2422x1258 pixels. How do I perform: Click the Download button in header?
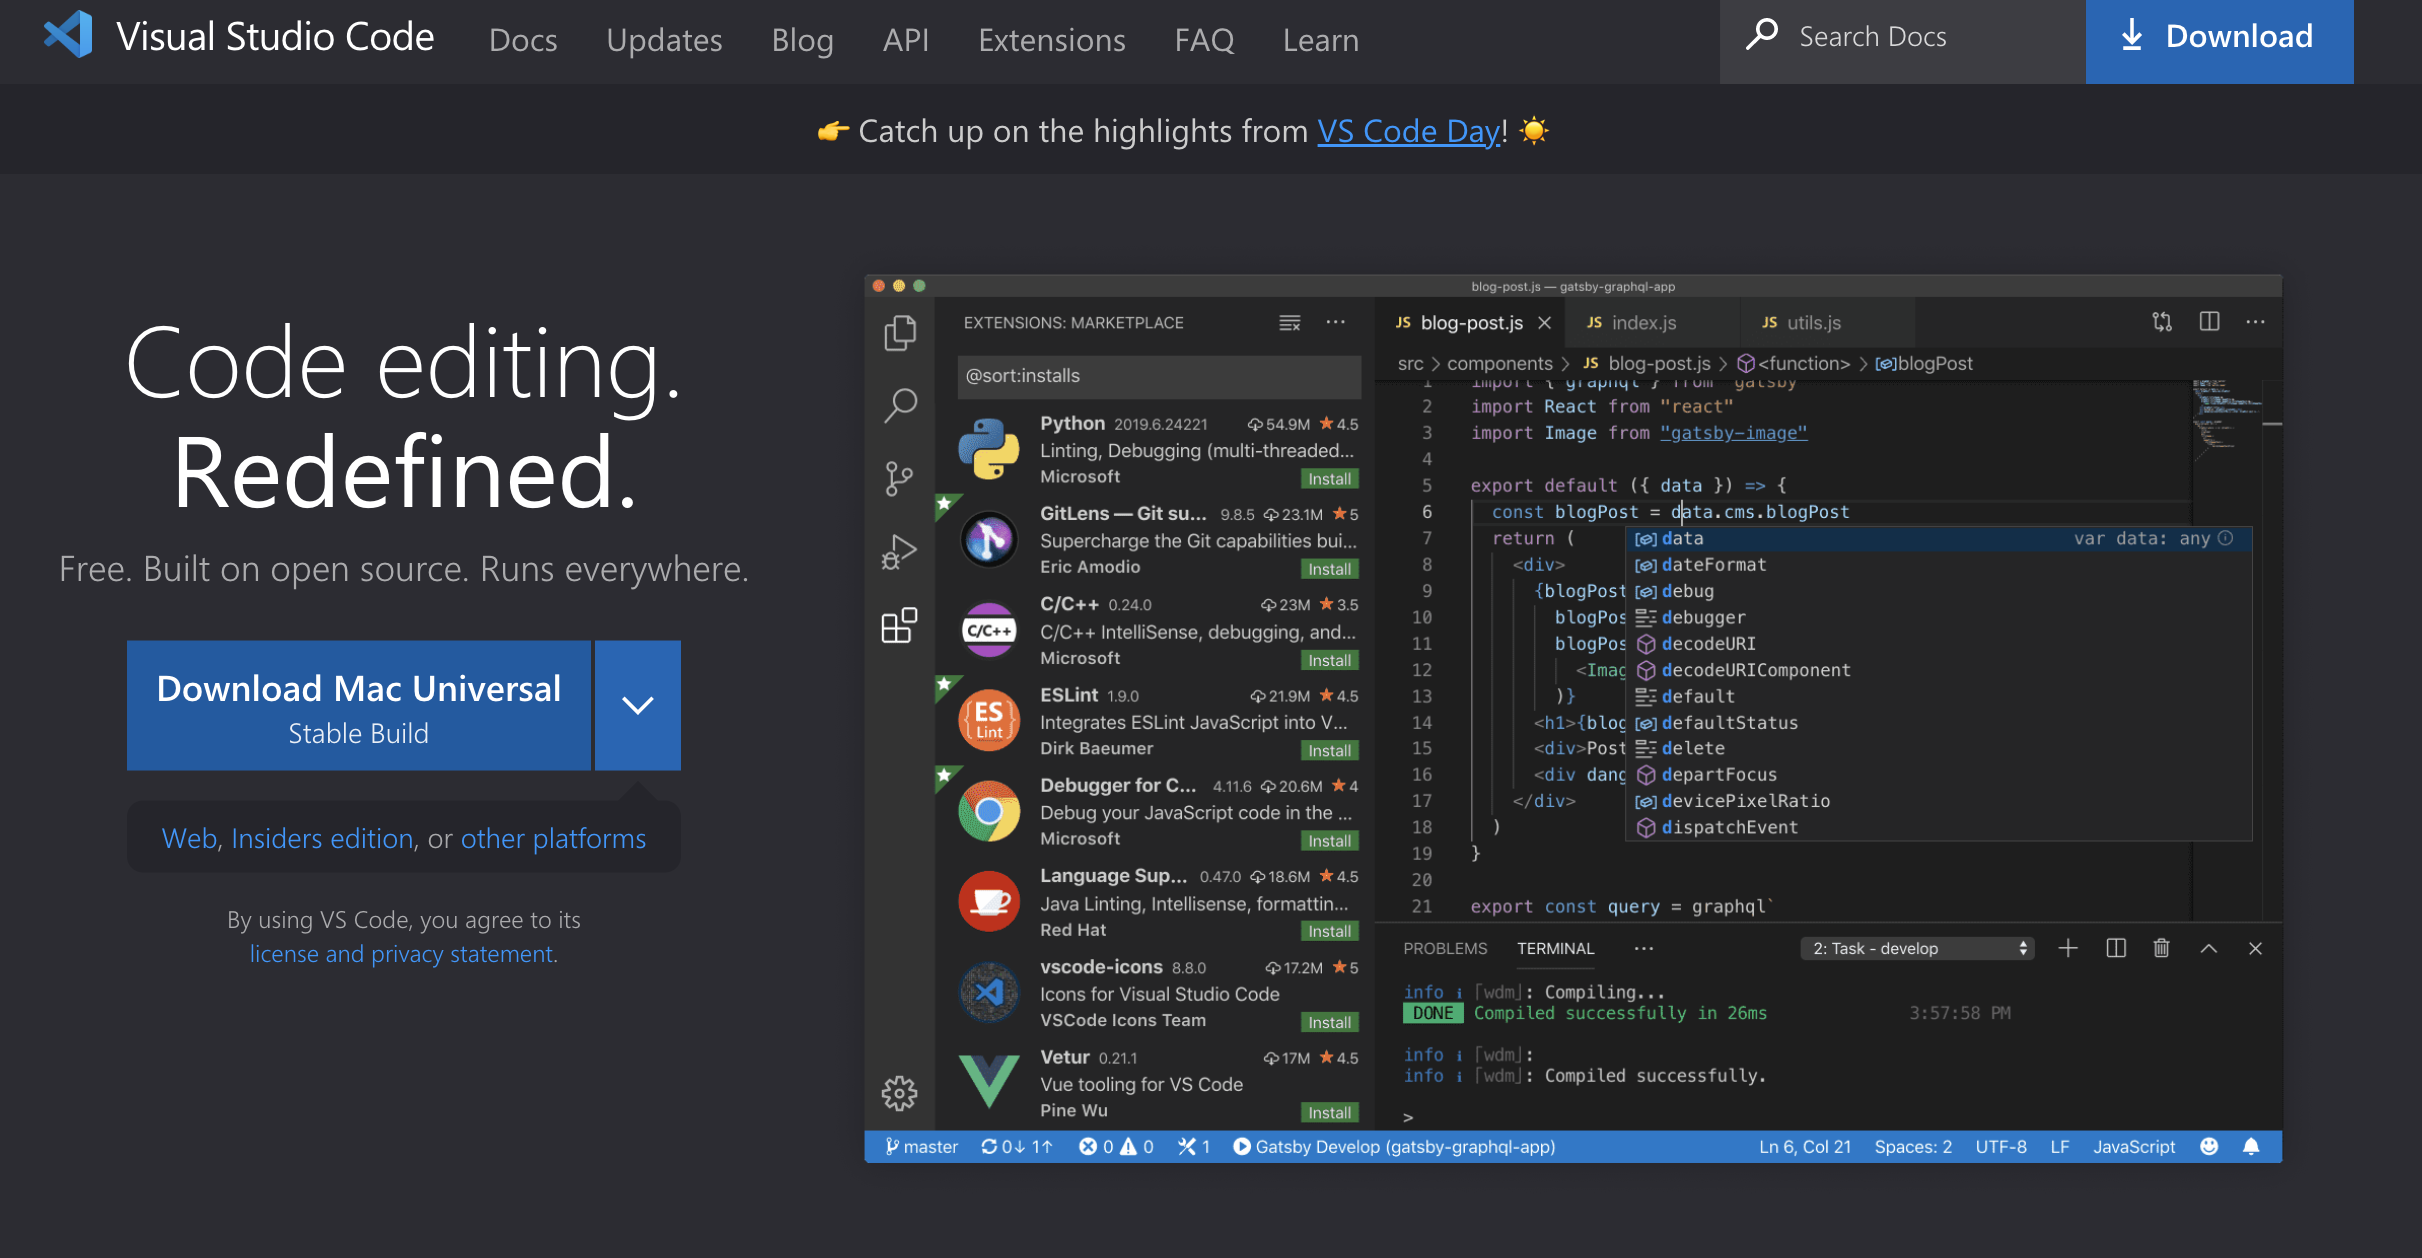click(x=2220, y=40)
